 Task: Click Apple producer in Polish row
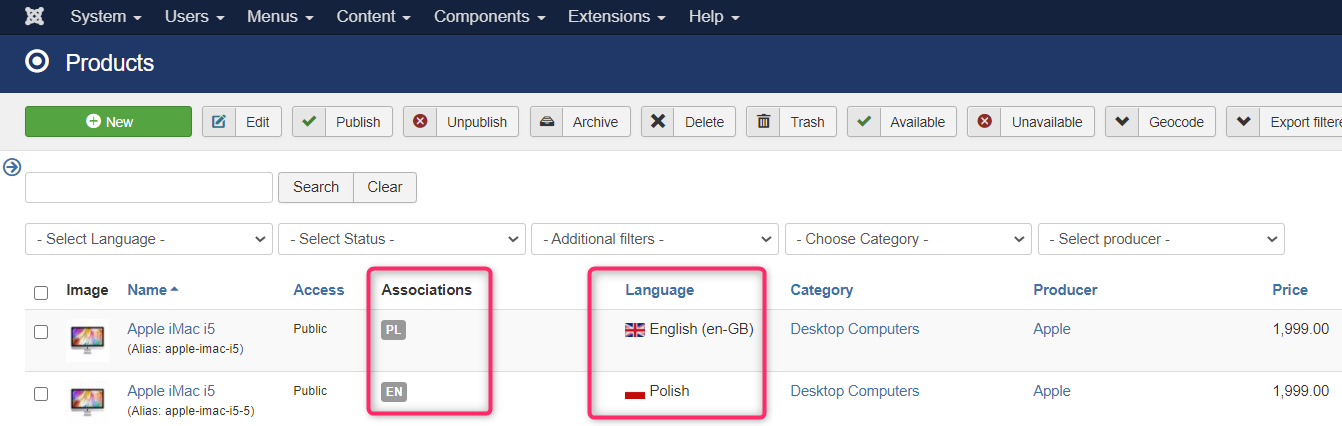click(1052, 391)
